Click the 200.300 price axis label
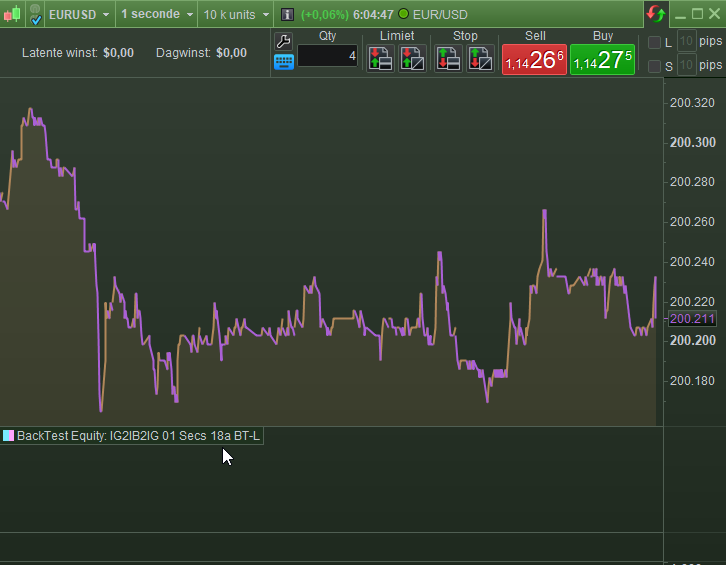The height and width of the screenshot is (565, 726). tap(693, 142)
